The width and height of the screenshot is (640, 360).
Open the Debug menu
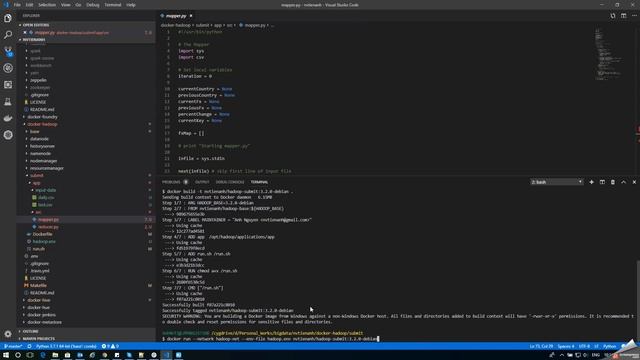click(x=93, y=5)
